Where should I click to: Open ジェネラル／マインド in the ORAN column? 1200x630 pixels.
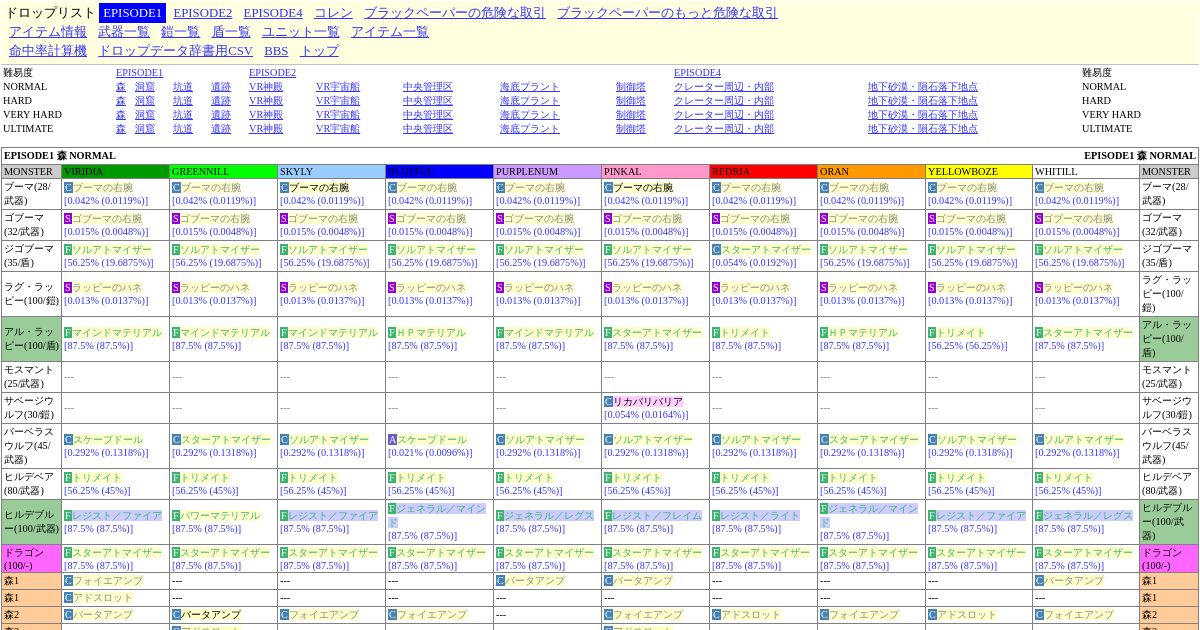(868, 515)
